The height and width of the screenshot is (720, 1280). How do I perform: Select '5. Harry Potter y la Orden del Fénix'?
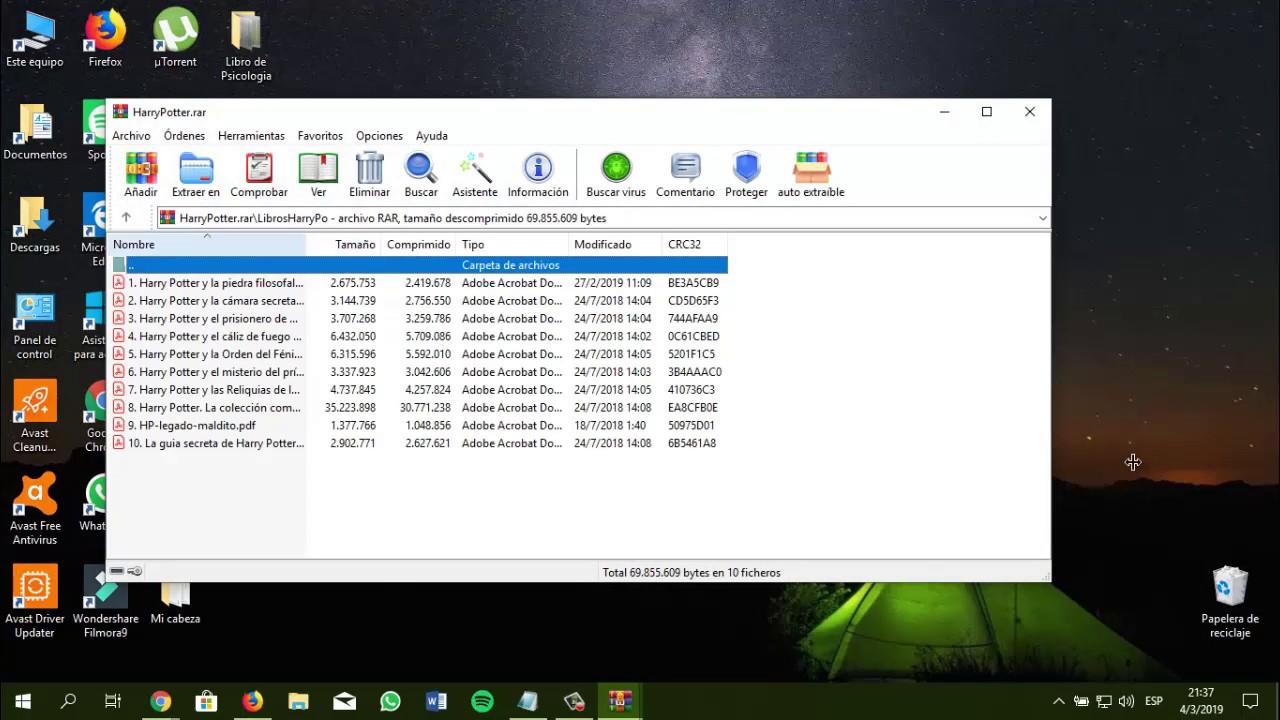click(x=419, y=354)
